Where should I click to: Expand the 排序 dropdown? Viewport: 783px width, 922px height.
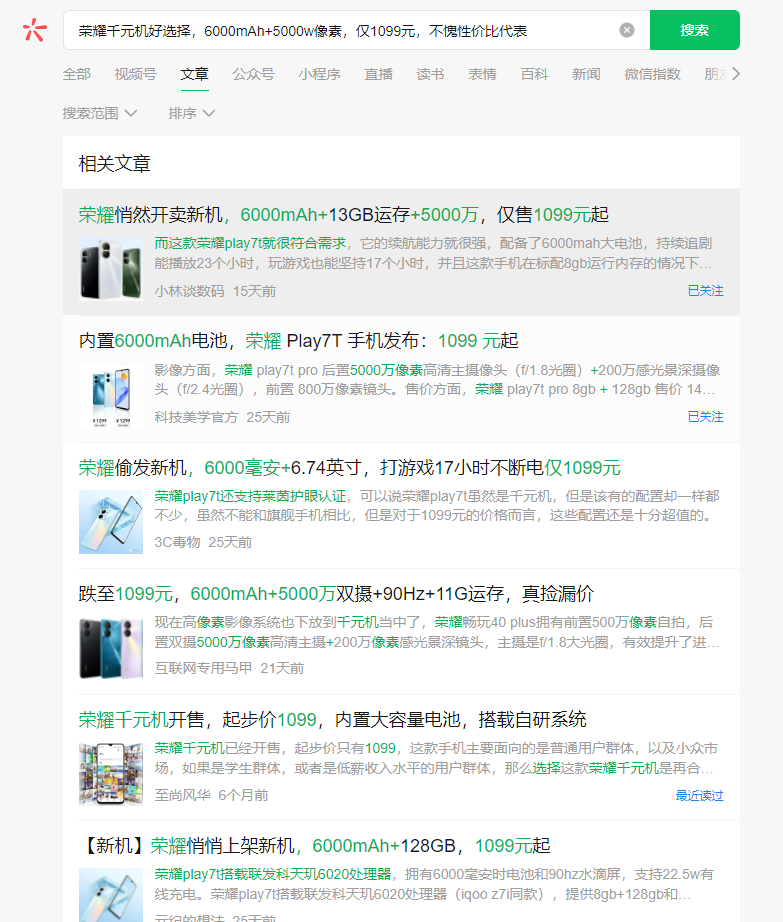191,113
